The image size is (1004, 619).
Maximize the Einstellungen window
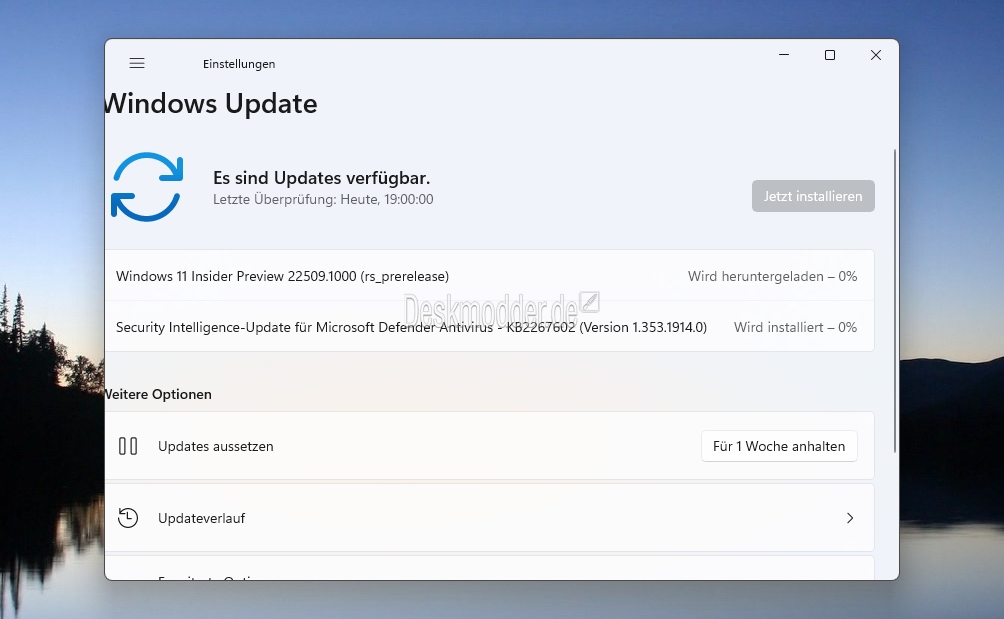click(830, 55)
